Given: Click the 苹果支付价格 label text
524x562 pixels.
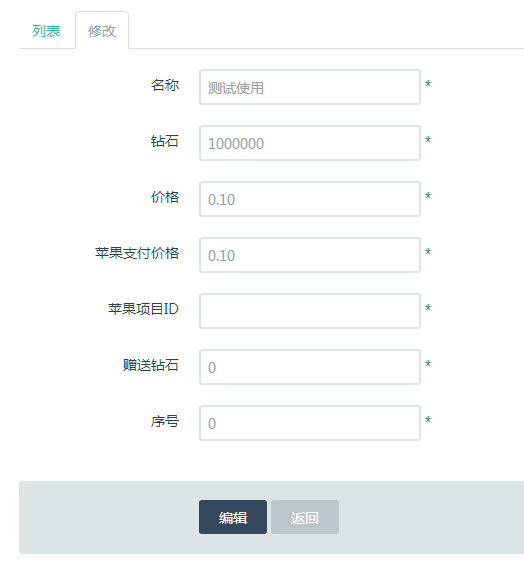Looking at the screenshot, I should [x=137, y=253].
